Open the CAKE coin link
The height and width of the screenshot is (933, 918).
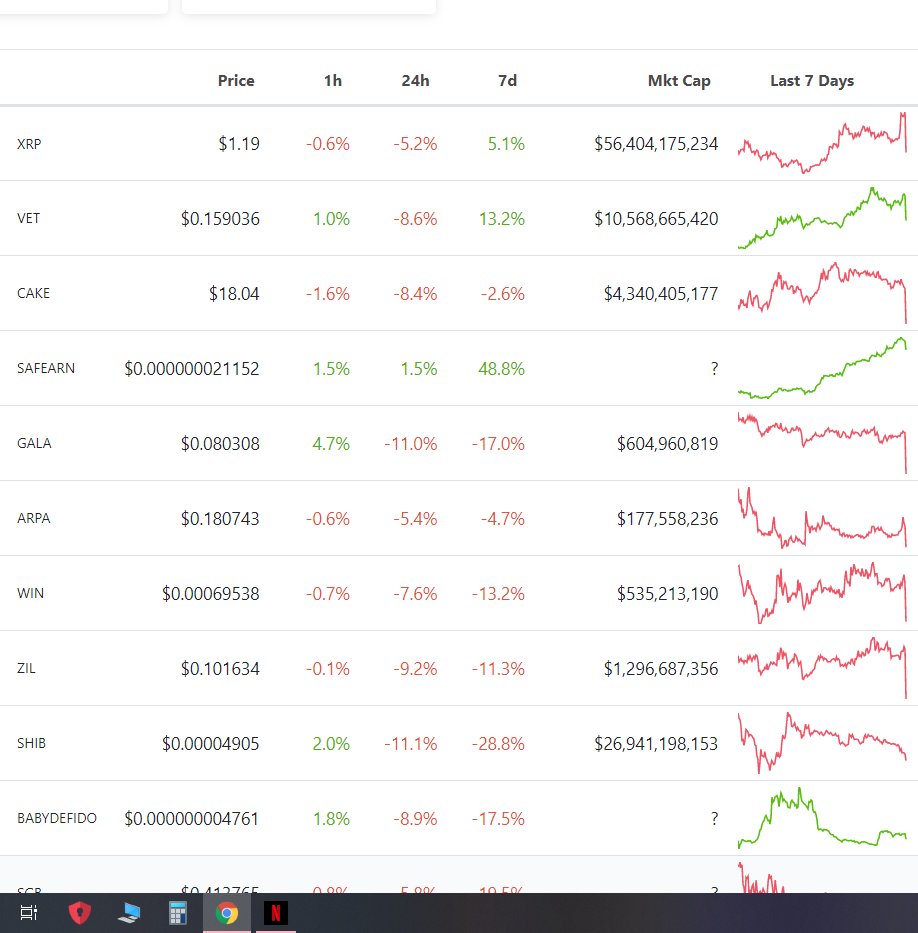(33, 293)
